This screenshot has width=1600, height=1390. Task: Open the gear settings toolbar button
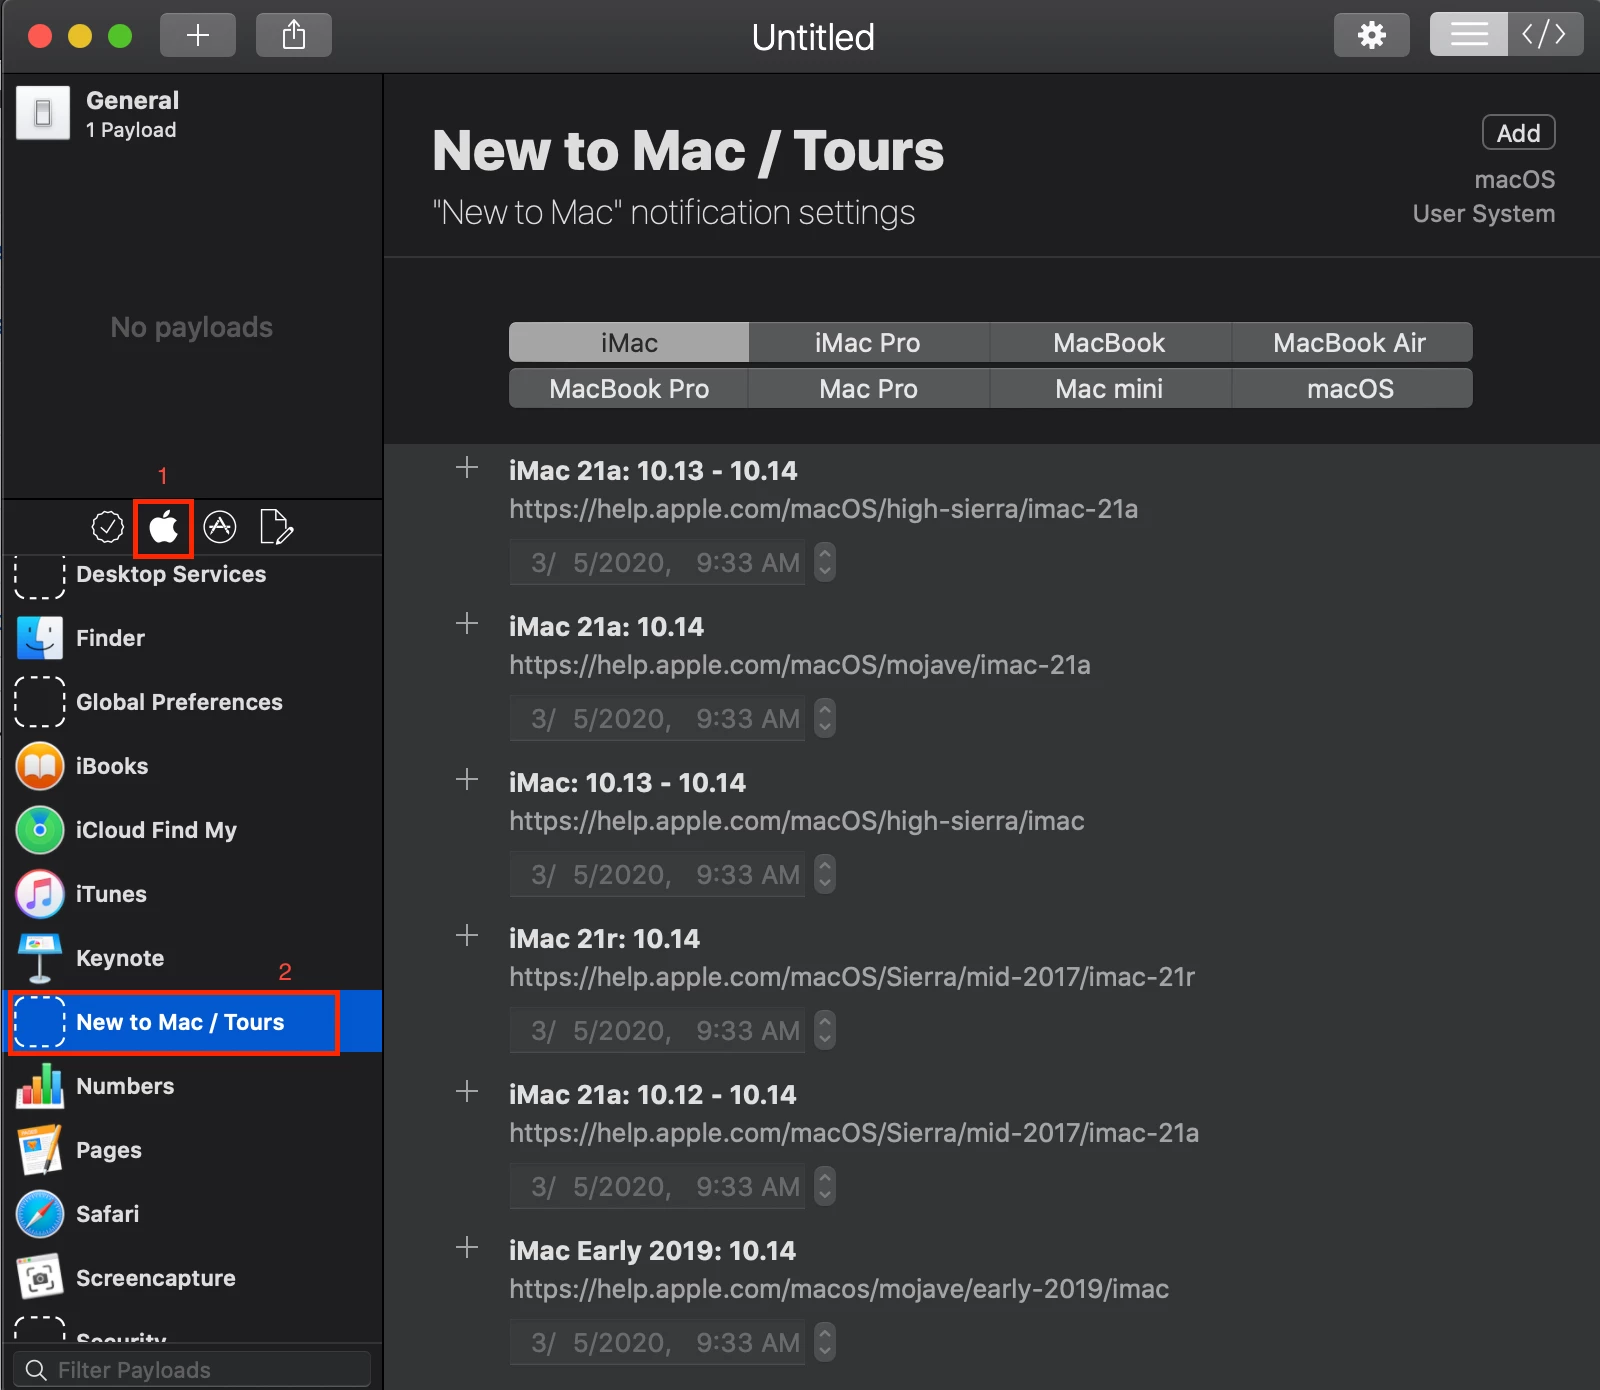click(x=1372, y=35)
